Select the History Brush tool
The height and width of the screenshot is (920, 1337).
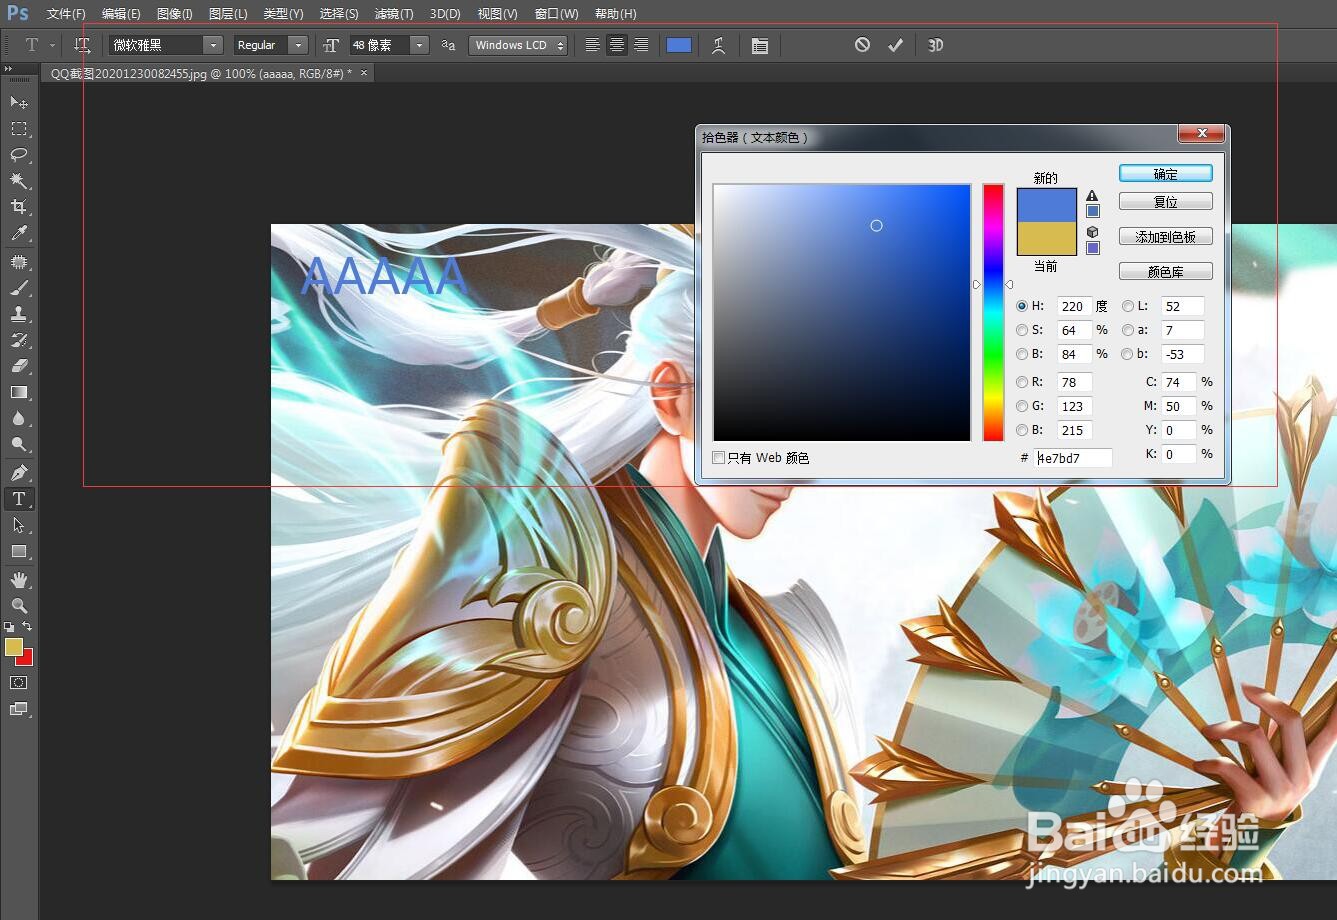coord(18,340)
